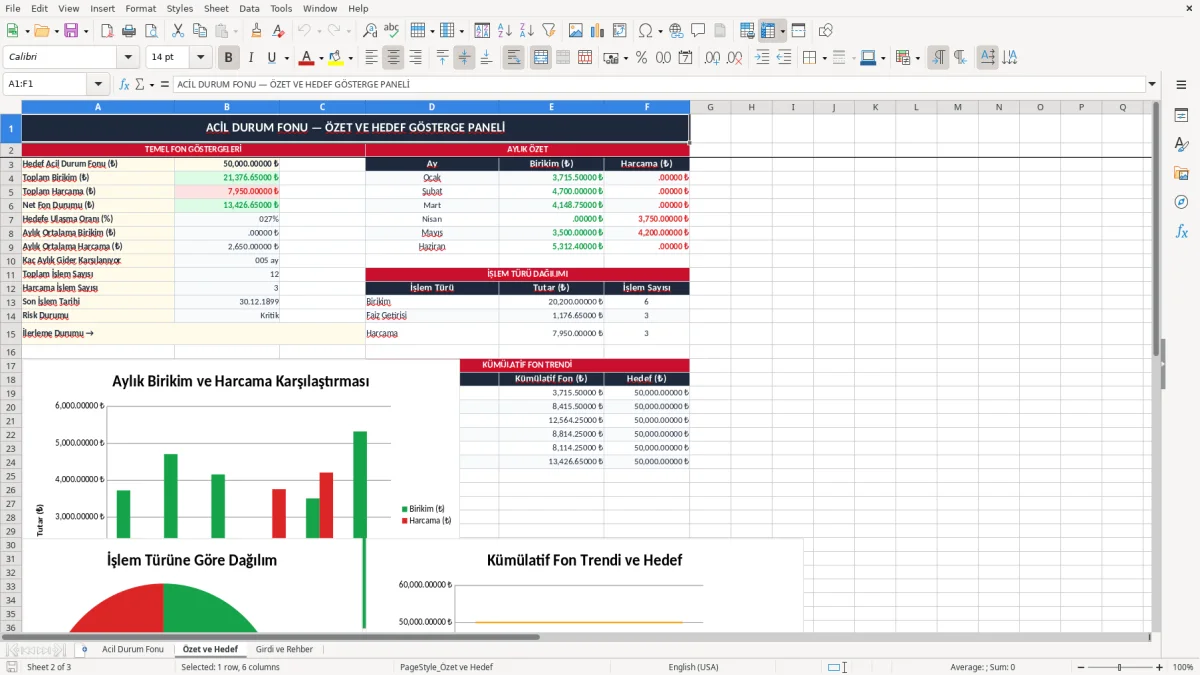Open Function Wizard fx icon
Viewport: 1200px width, 675px height.
[124, 85]
